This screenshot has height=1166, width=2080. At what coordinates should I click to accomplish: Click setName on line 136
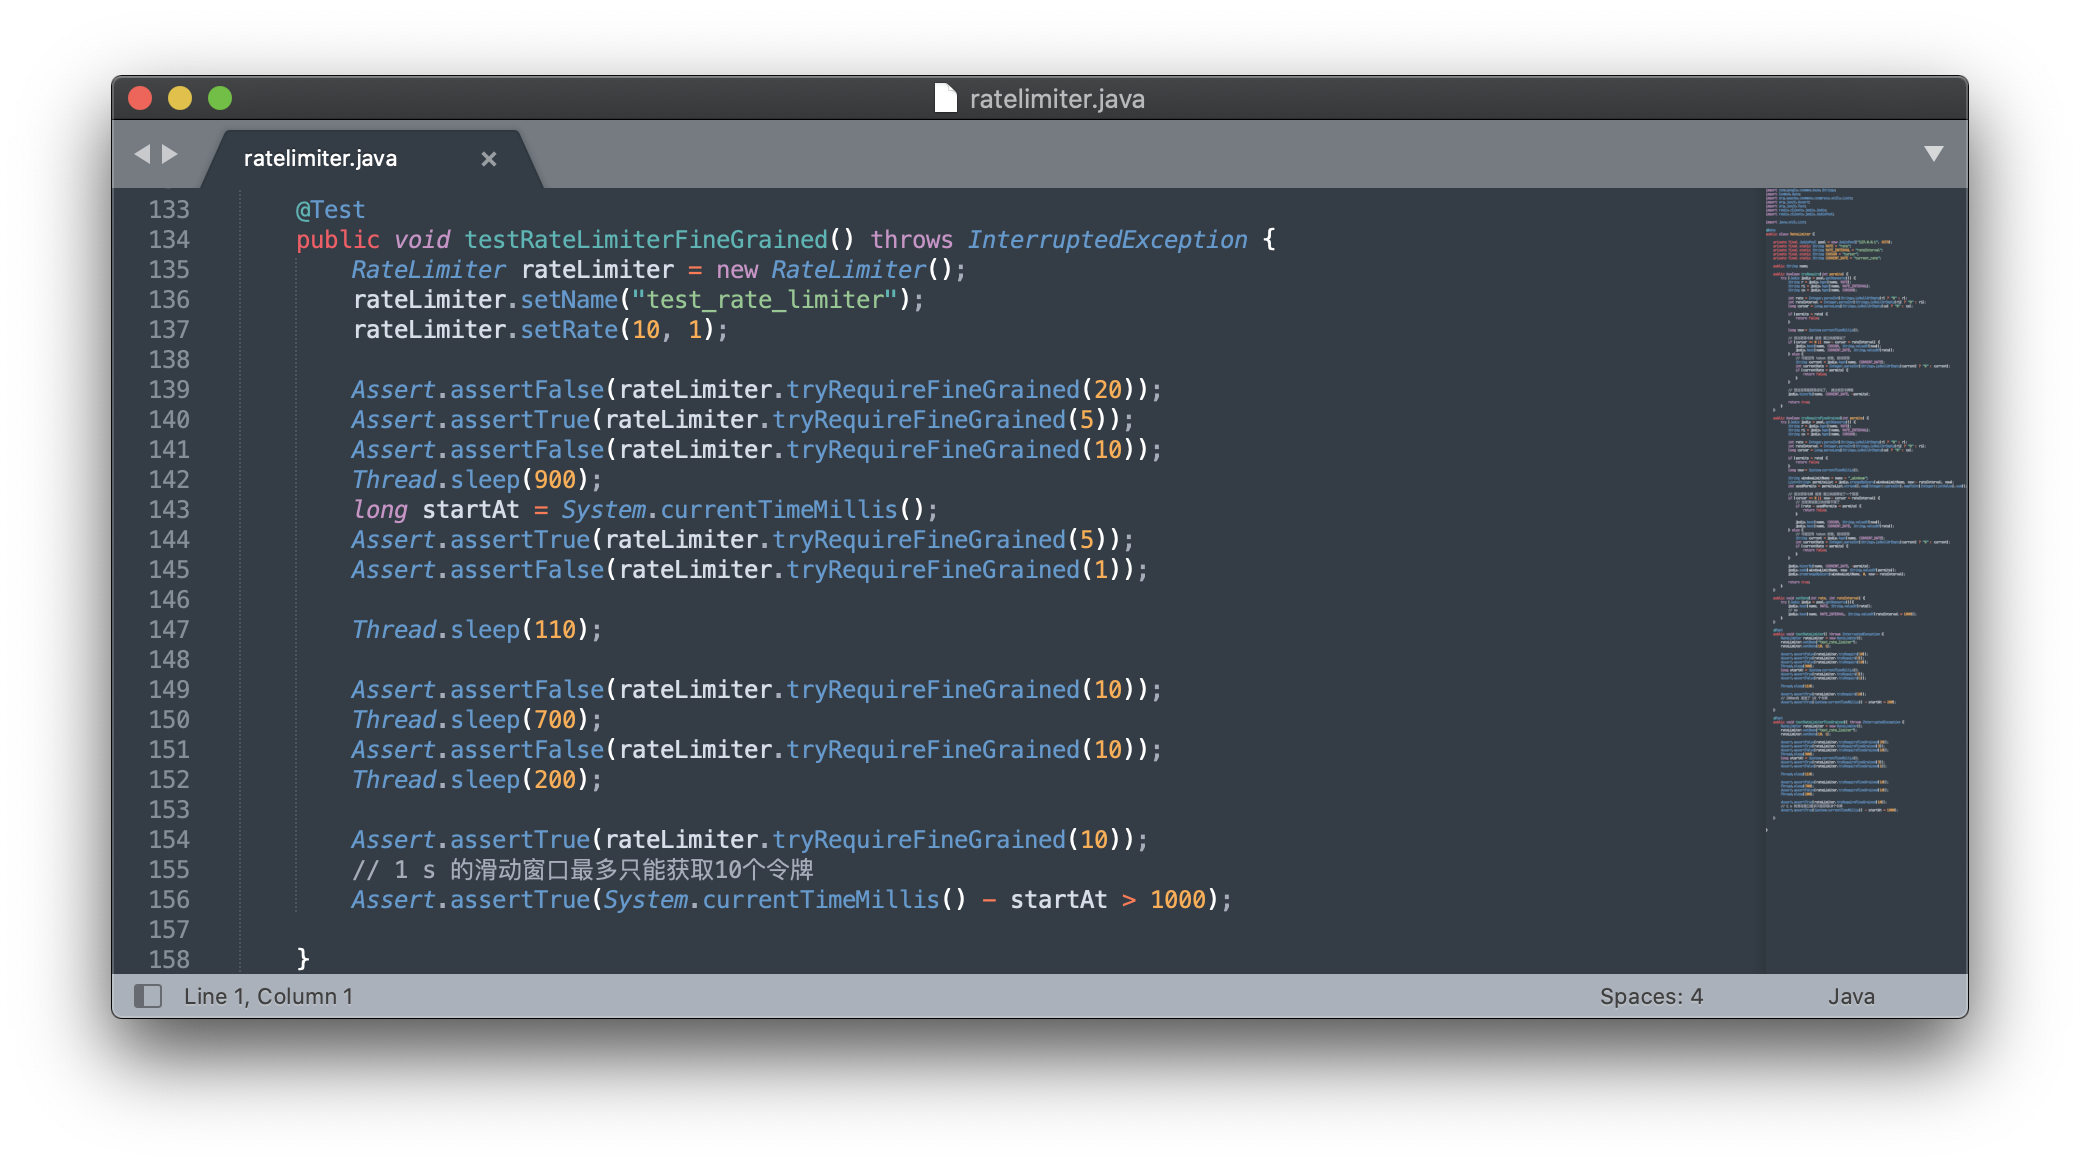[569, 300]
